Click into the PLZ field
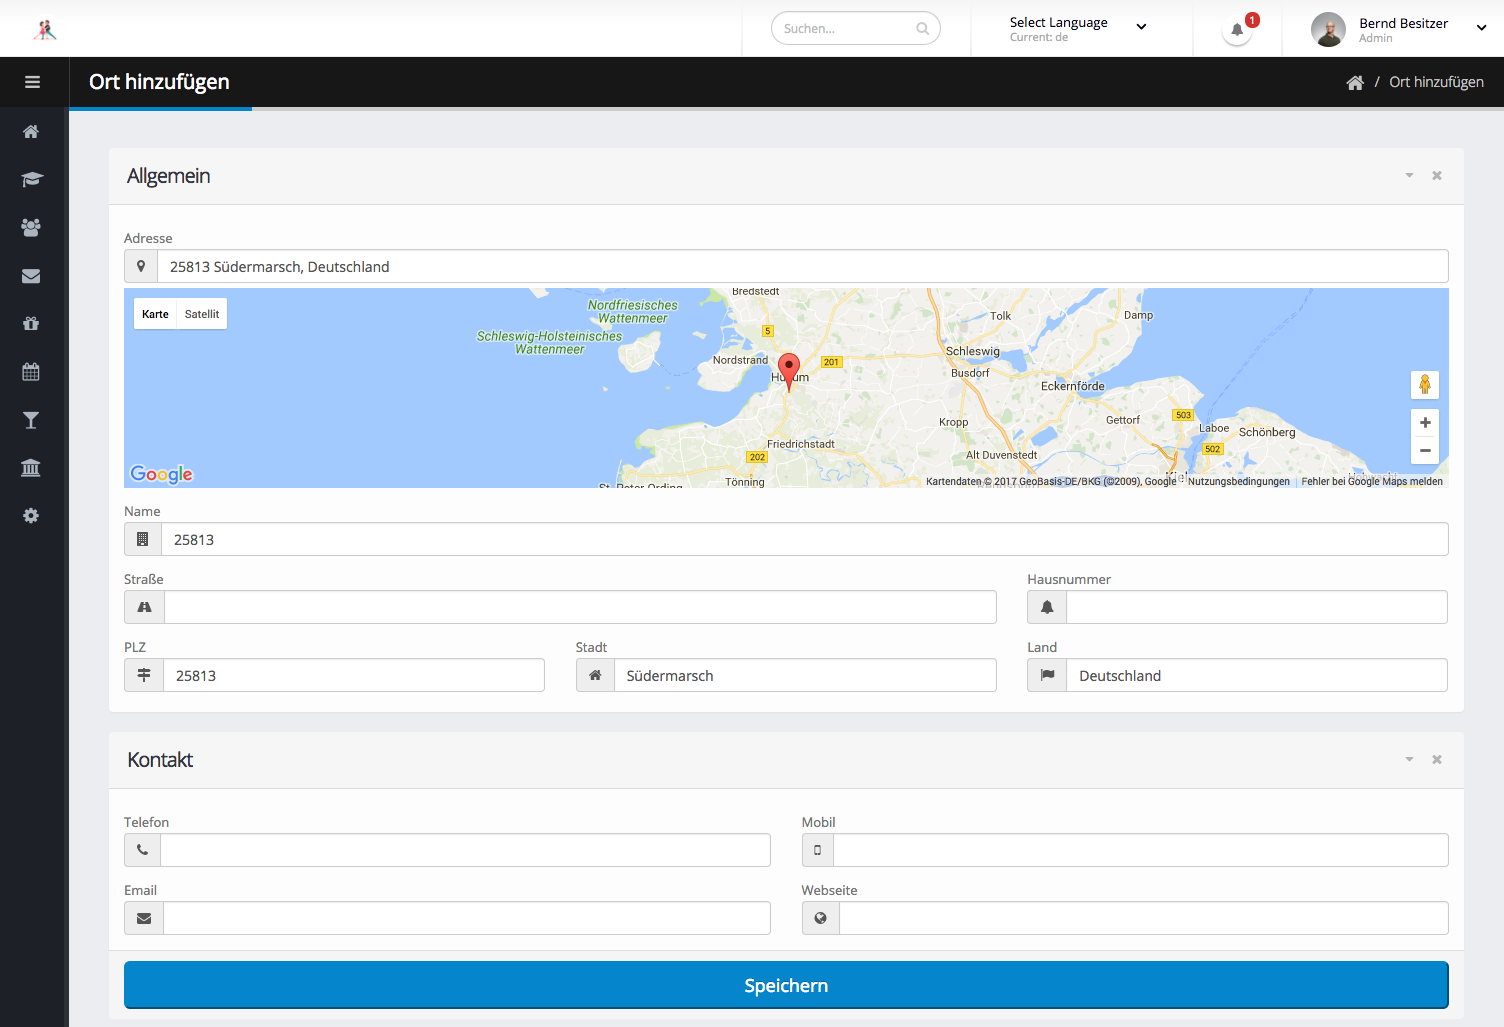Image resolution: width=1504 pixels, height=1027 pixels. (x=354, y=675)
